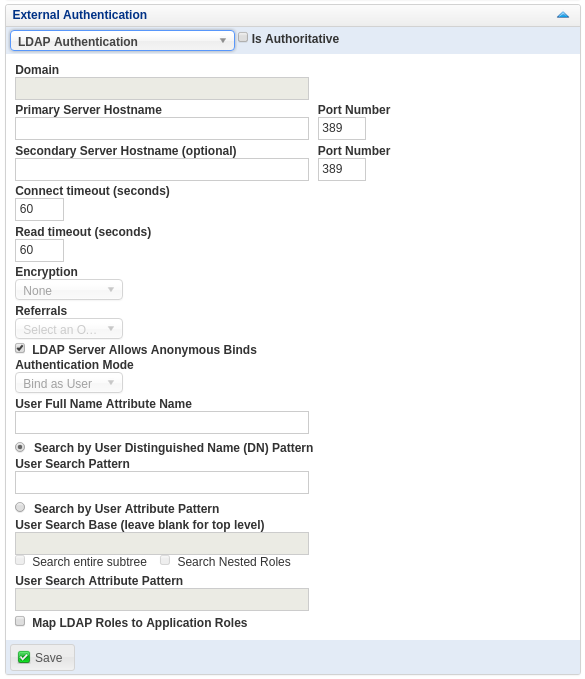Open the Encryption dropdown
Screen dimensions: 585x679
[69, 290]
